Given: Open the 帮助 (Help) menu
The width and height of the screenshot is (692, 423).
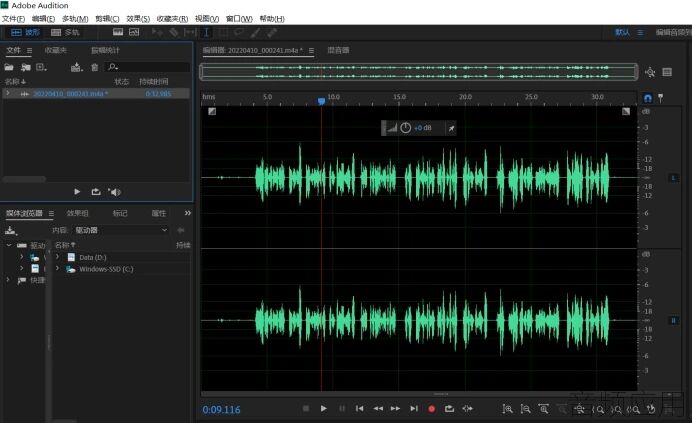Looking at the screenshot, I should click(272, 19).
